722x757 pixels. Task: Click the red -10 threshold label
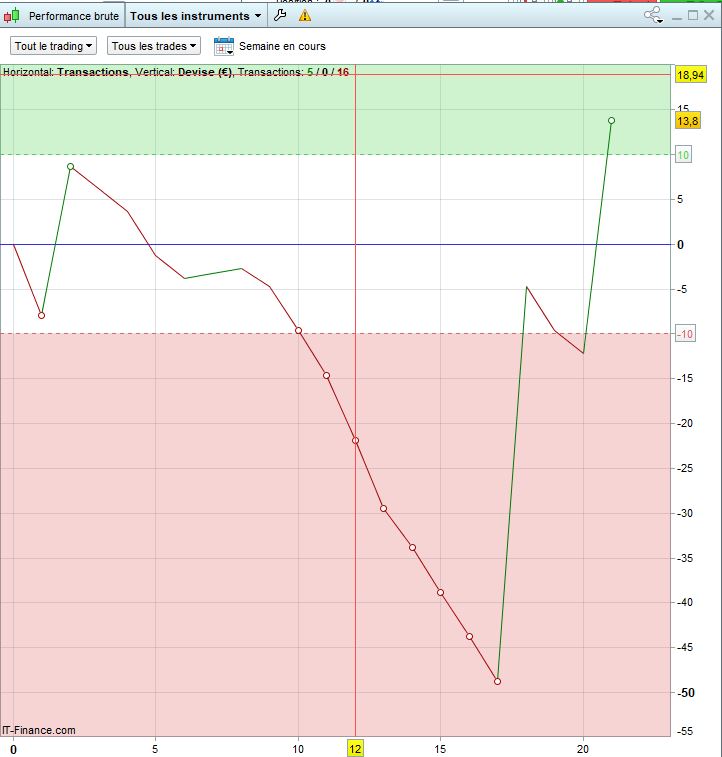[685, 334]
